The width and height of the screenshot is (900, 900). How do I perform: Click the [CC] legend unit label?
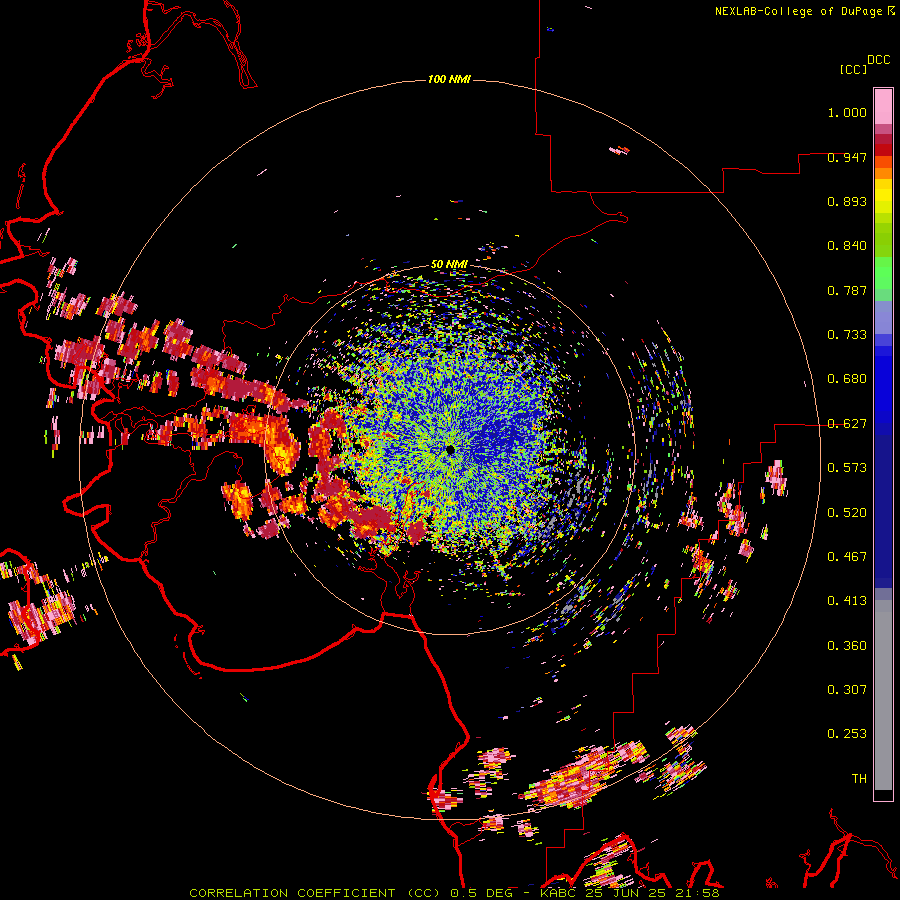[x=854, y=69]
